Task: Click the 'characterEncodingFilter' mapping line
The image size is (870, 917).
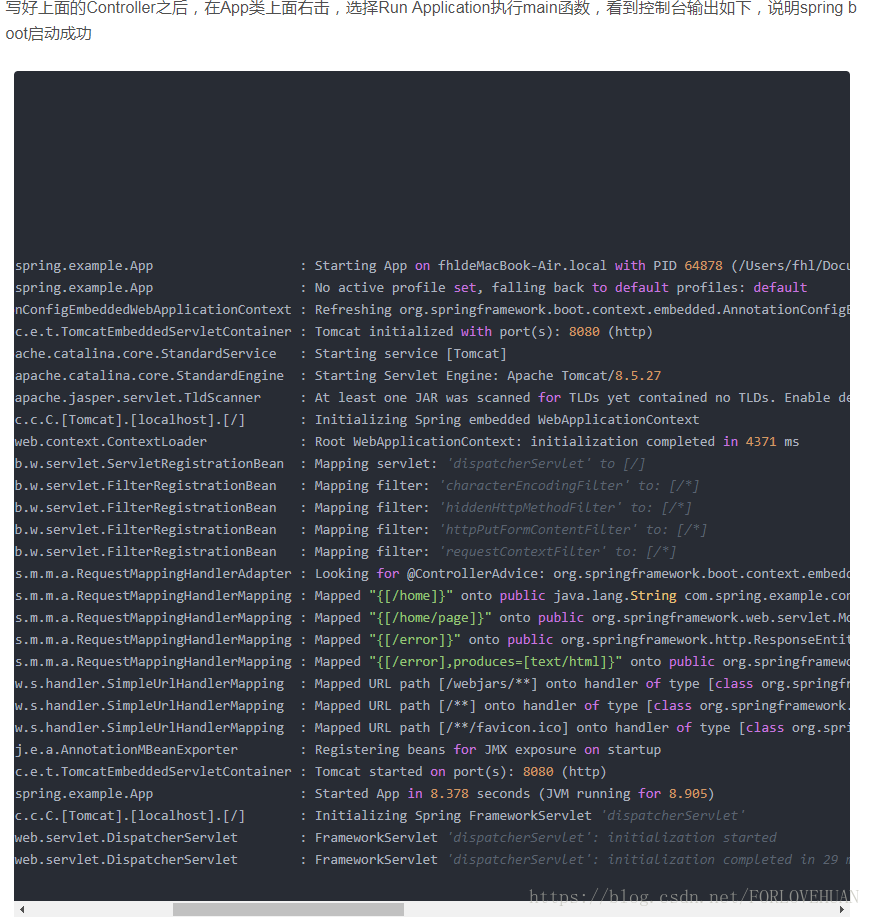Action: coord(507,486)
